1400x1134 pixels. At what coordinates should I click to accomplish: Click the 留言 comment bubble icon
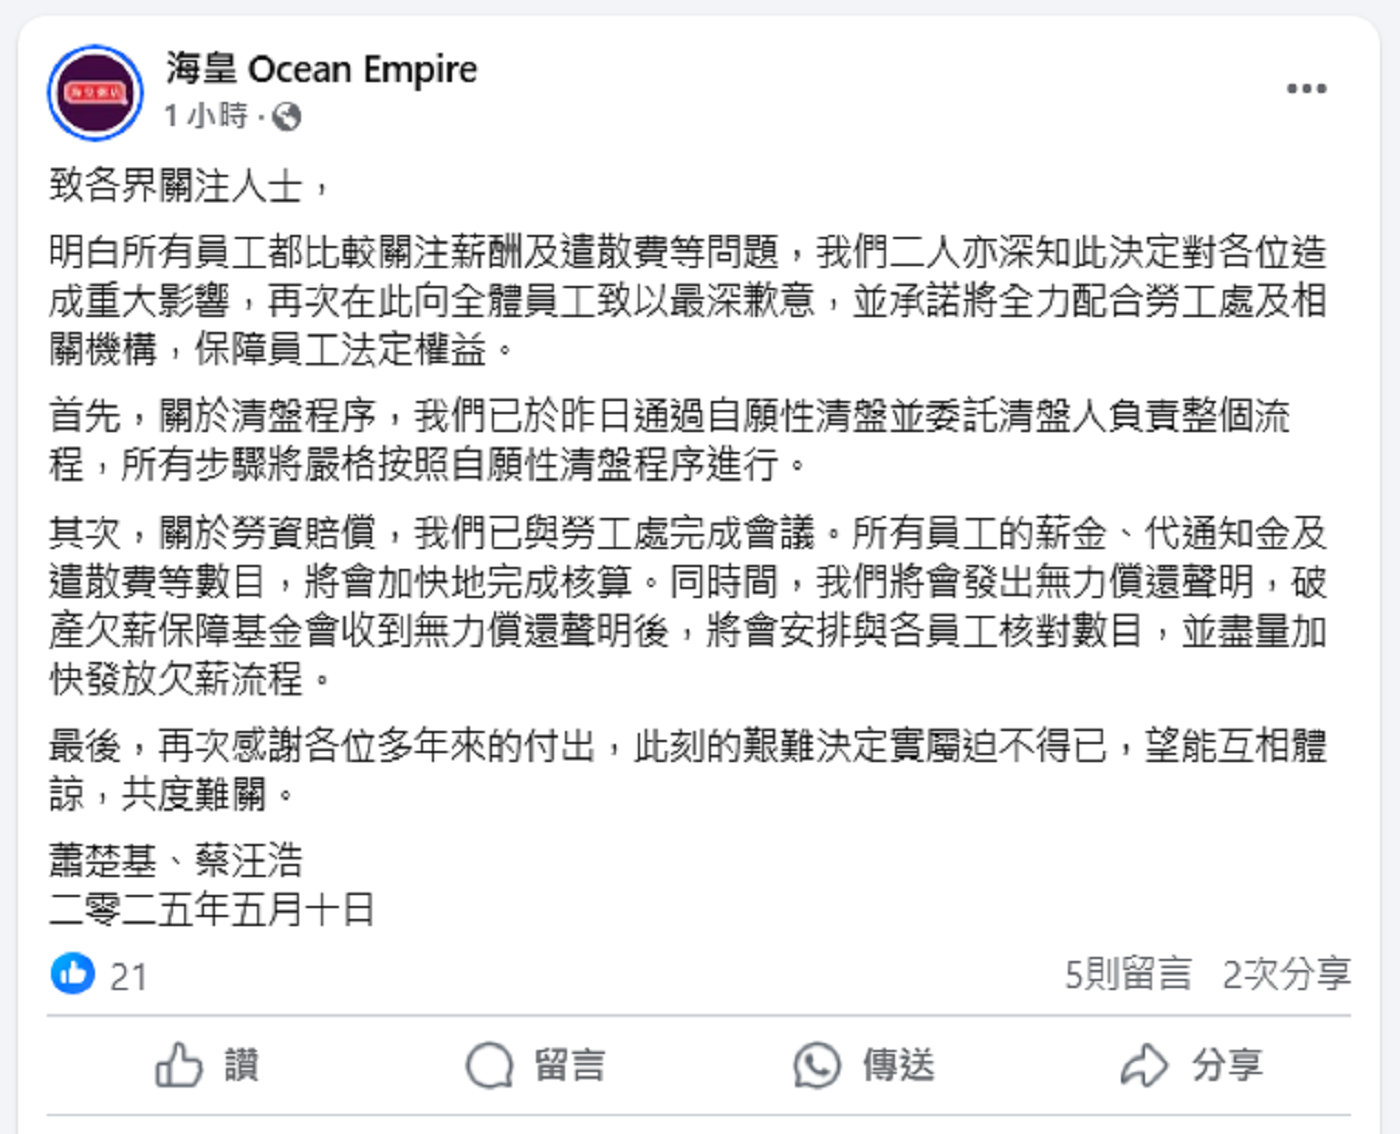tap(490, 1065)
